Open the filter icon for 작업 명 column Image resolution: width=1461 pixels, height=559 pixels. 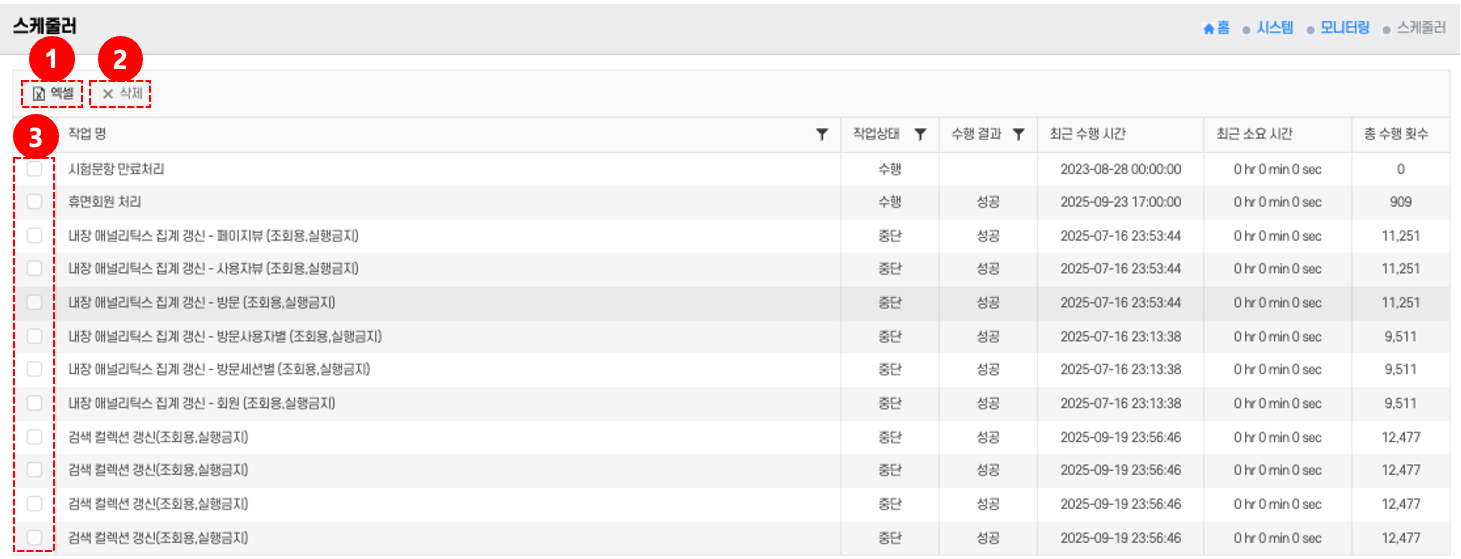pos(822,135)
